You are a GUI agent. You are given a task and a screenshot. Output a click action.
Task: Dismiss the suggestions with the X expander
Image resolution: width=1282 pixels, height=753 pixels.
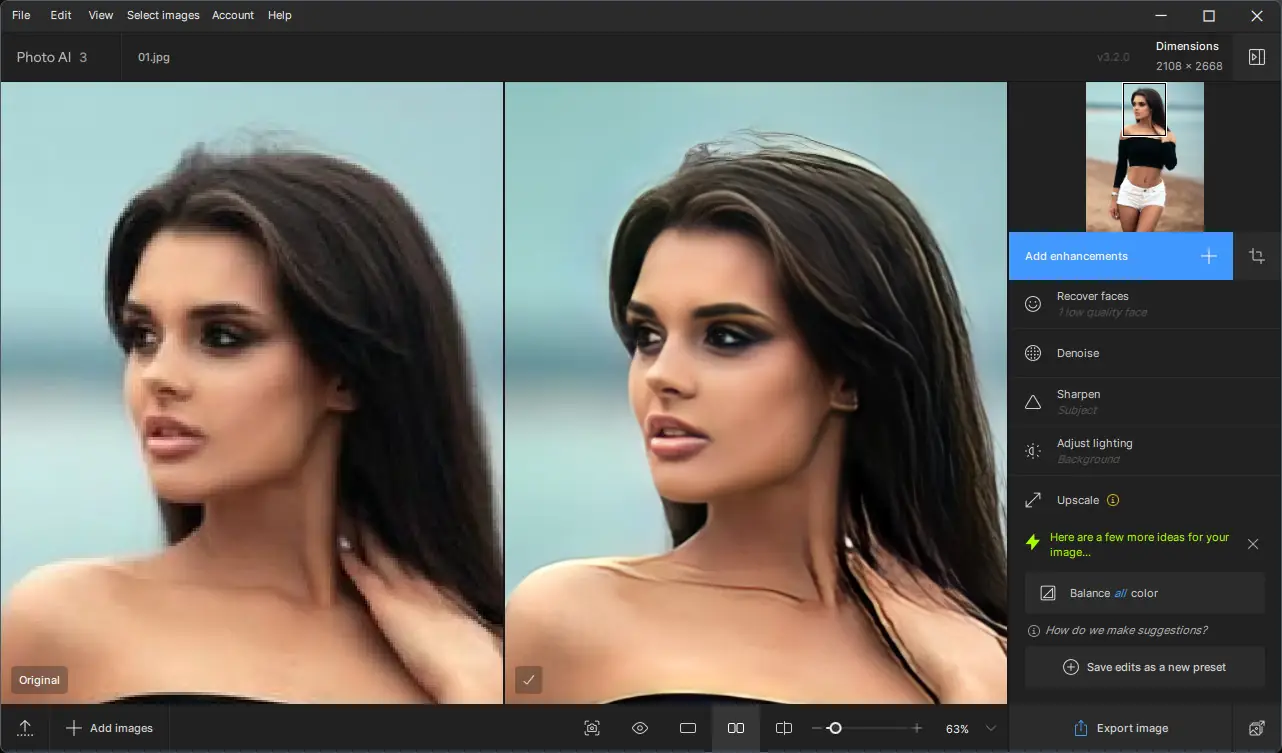click(1253, 544)
